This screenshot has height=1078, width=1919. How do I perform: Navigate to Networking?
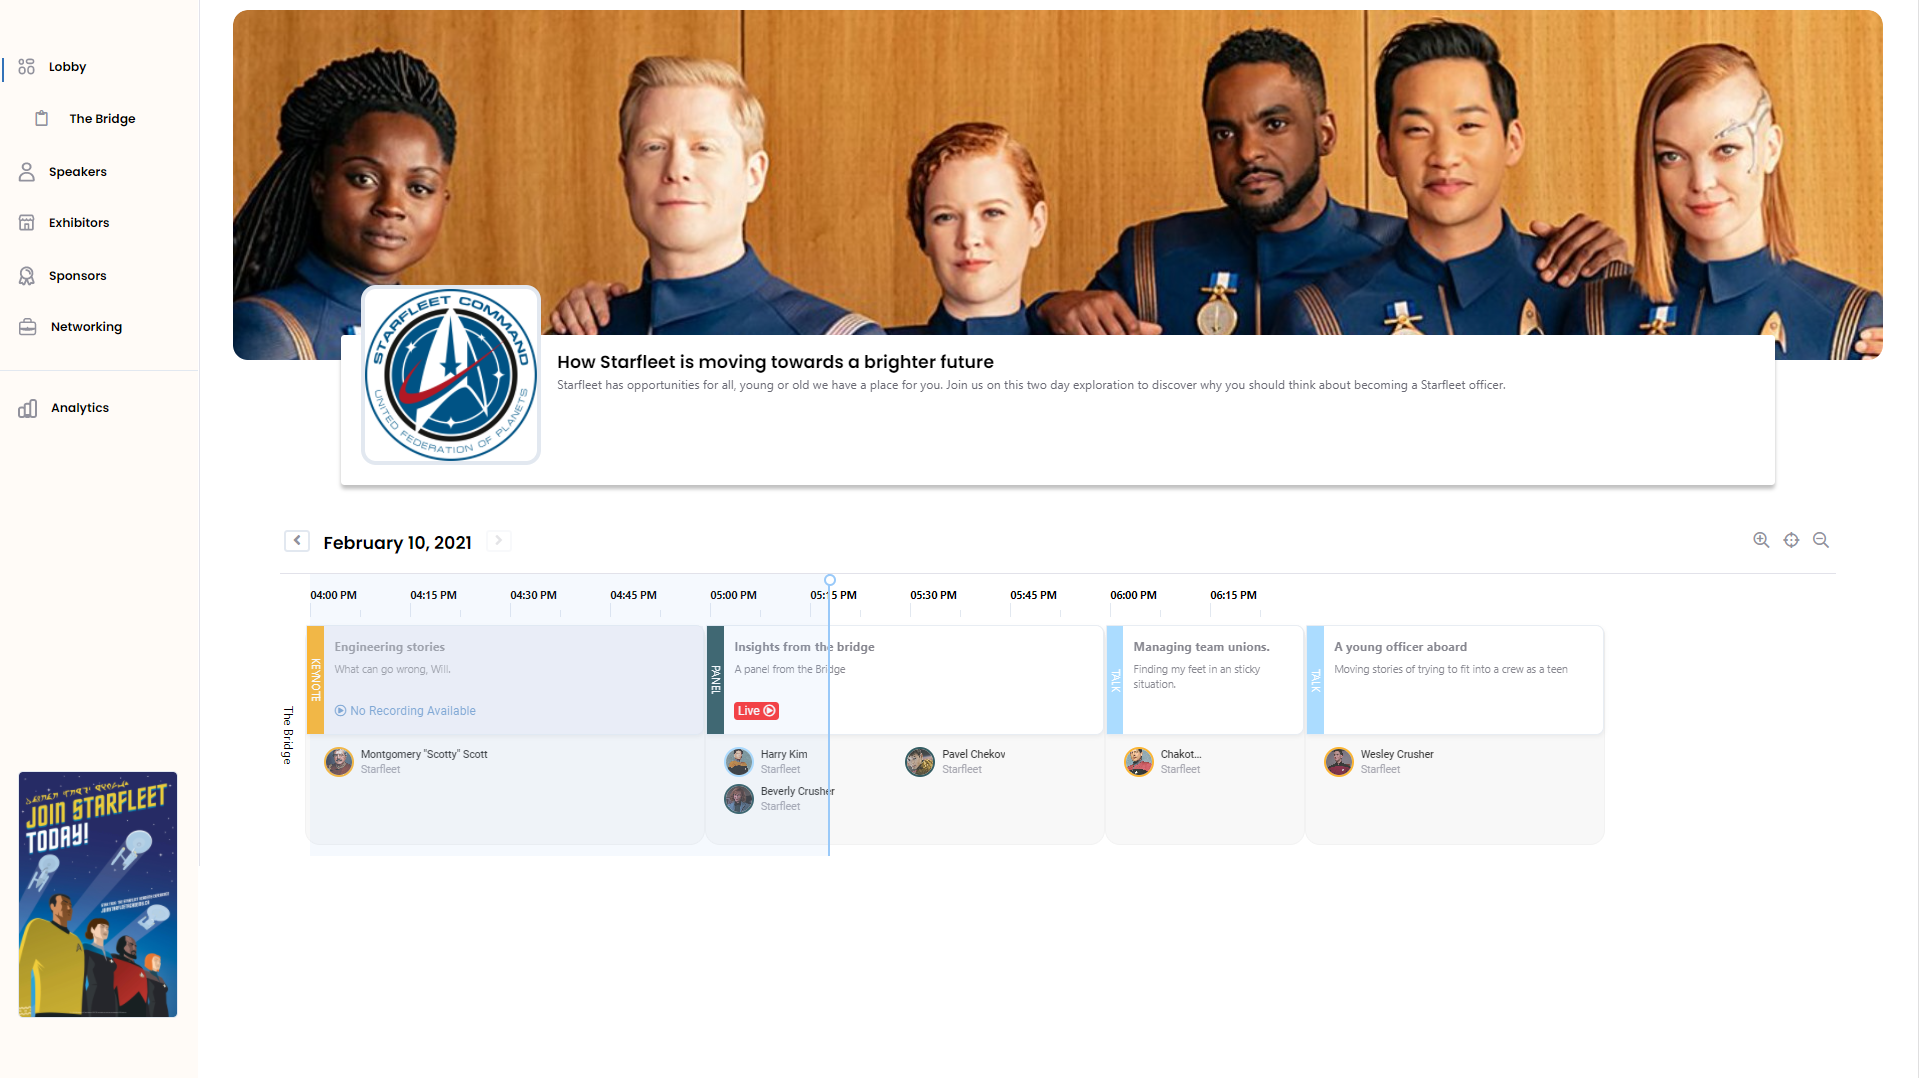(86, 327)
